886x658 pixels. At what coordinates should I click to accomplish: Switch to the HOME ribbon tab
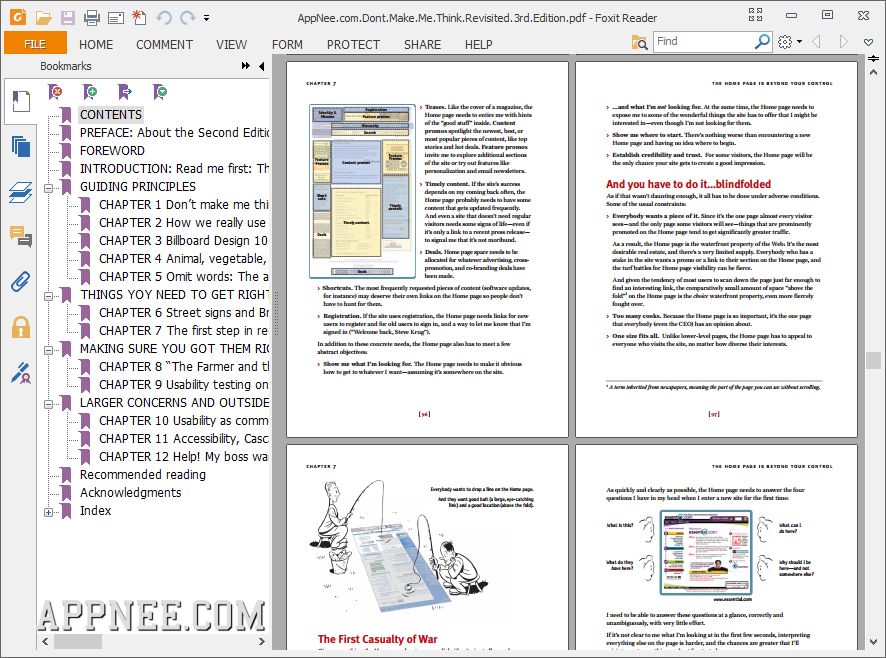point(96,44)
